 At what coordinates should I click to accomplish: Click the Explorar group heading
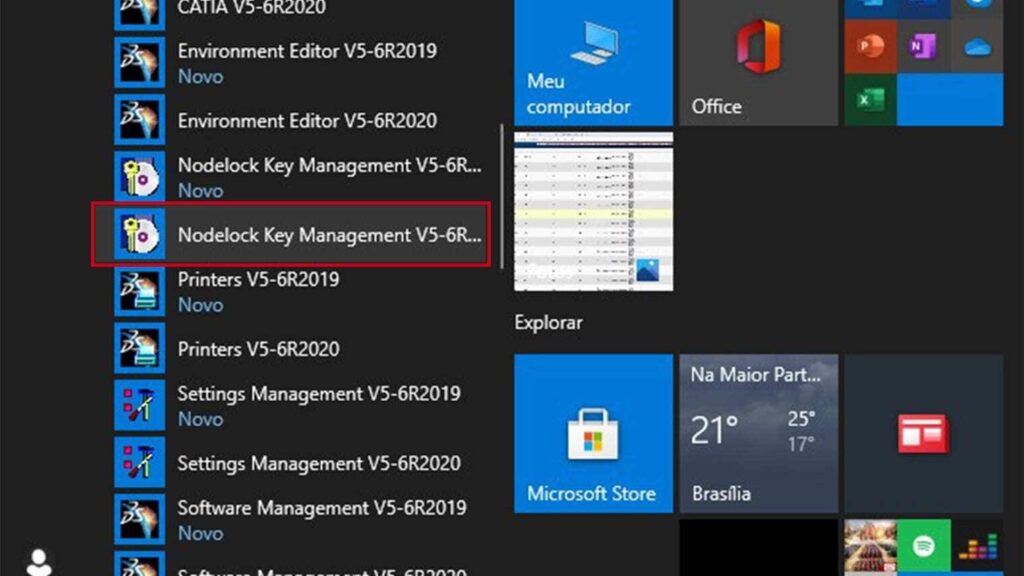click(548, 323)
